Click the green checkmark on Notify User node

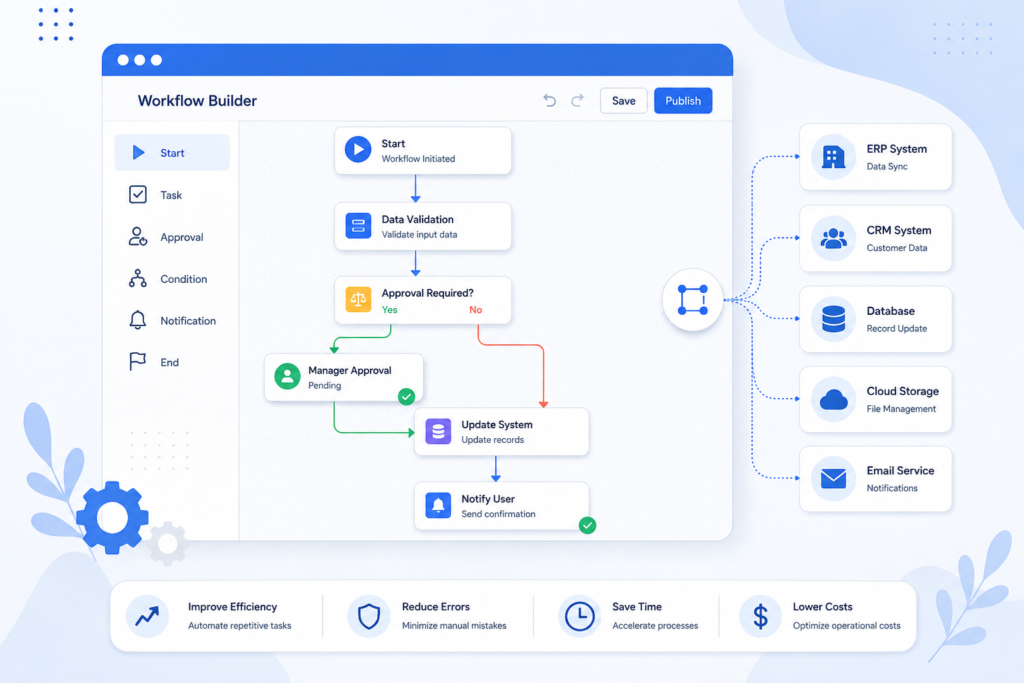587,525
